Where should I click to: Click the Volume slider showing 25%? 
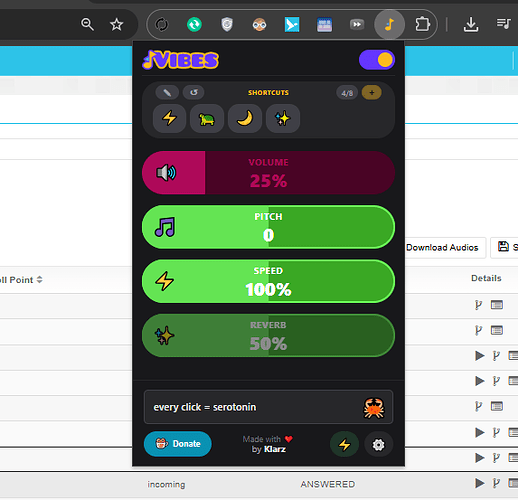pos(269,173)
